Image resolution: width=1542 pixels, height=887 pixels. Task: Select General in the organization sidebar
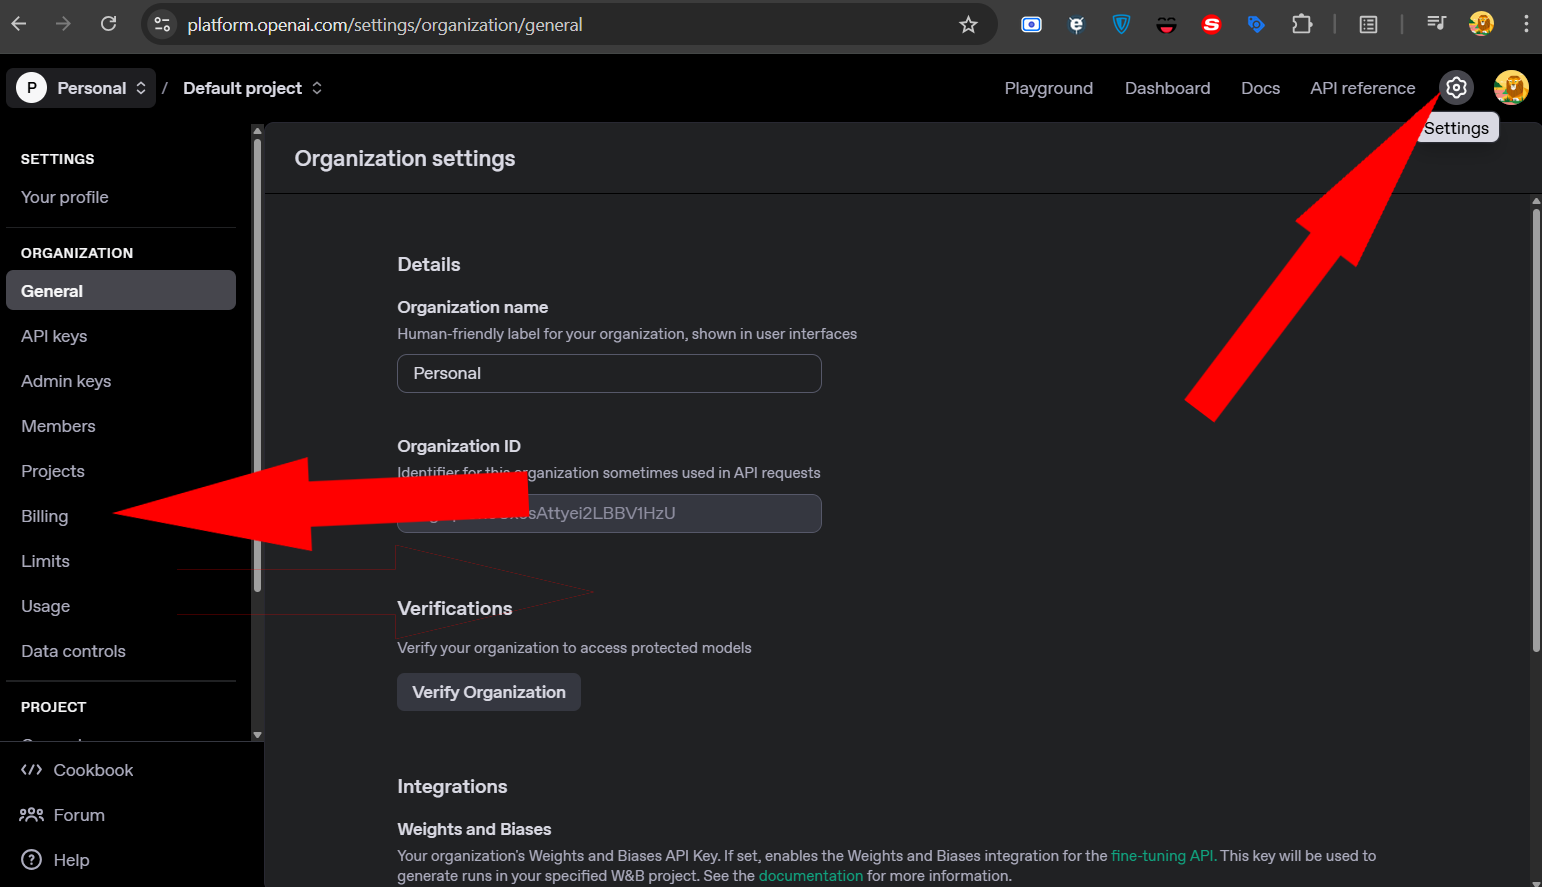[121, 290]
